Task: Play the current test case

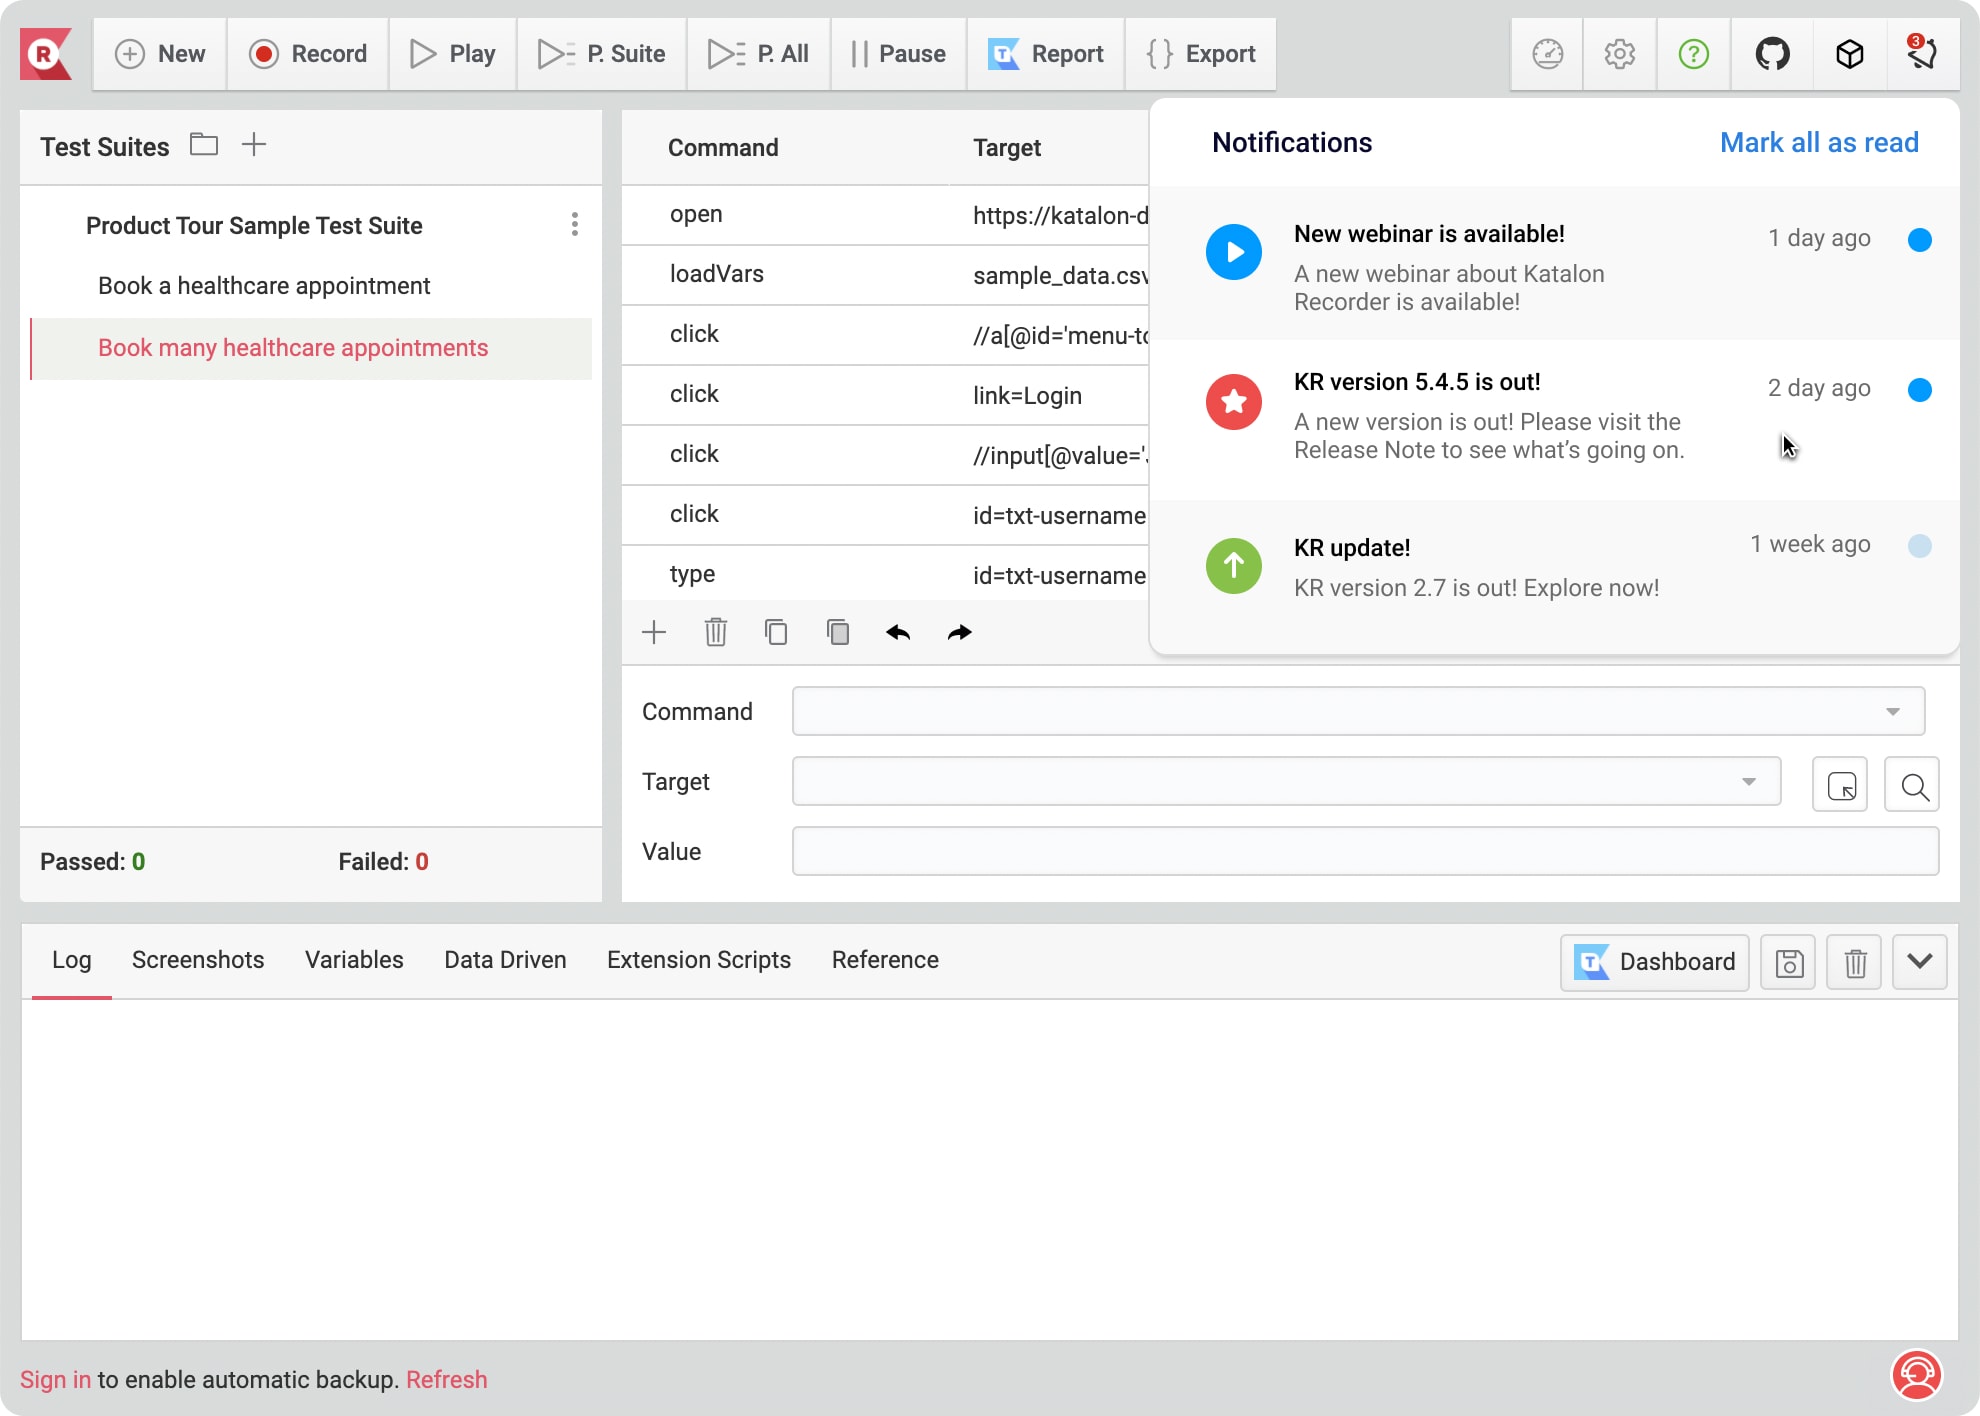Action: click(x=453, y=54)
